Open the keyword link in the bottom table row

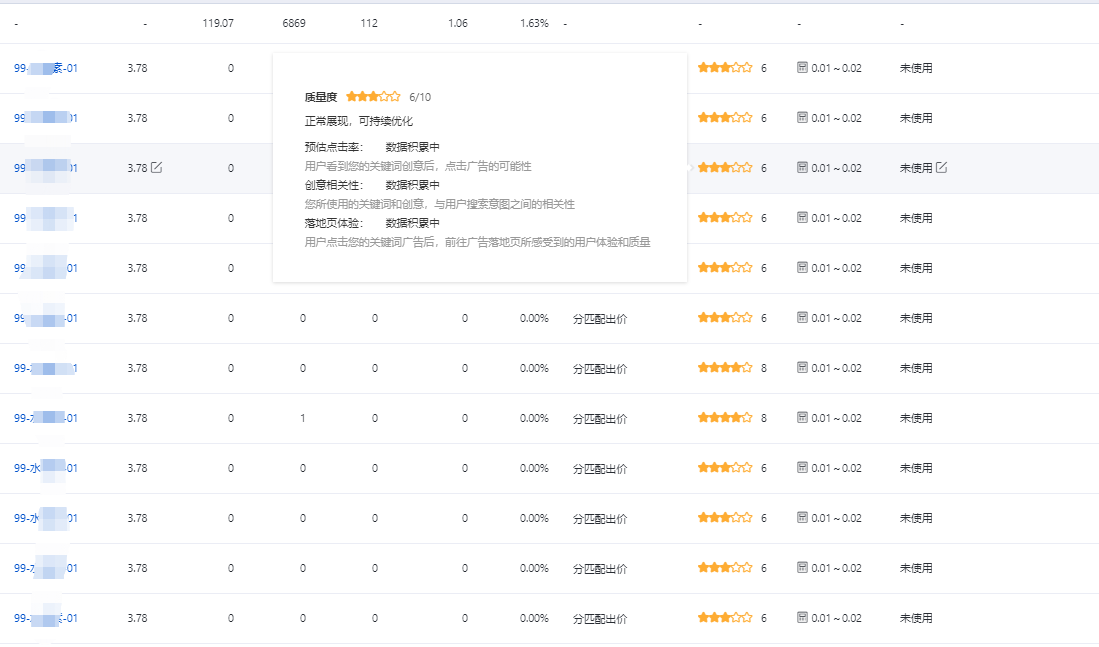[45, 618]
